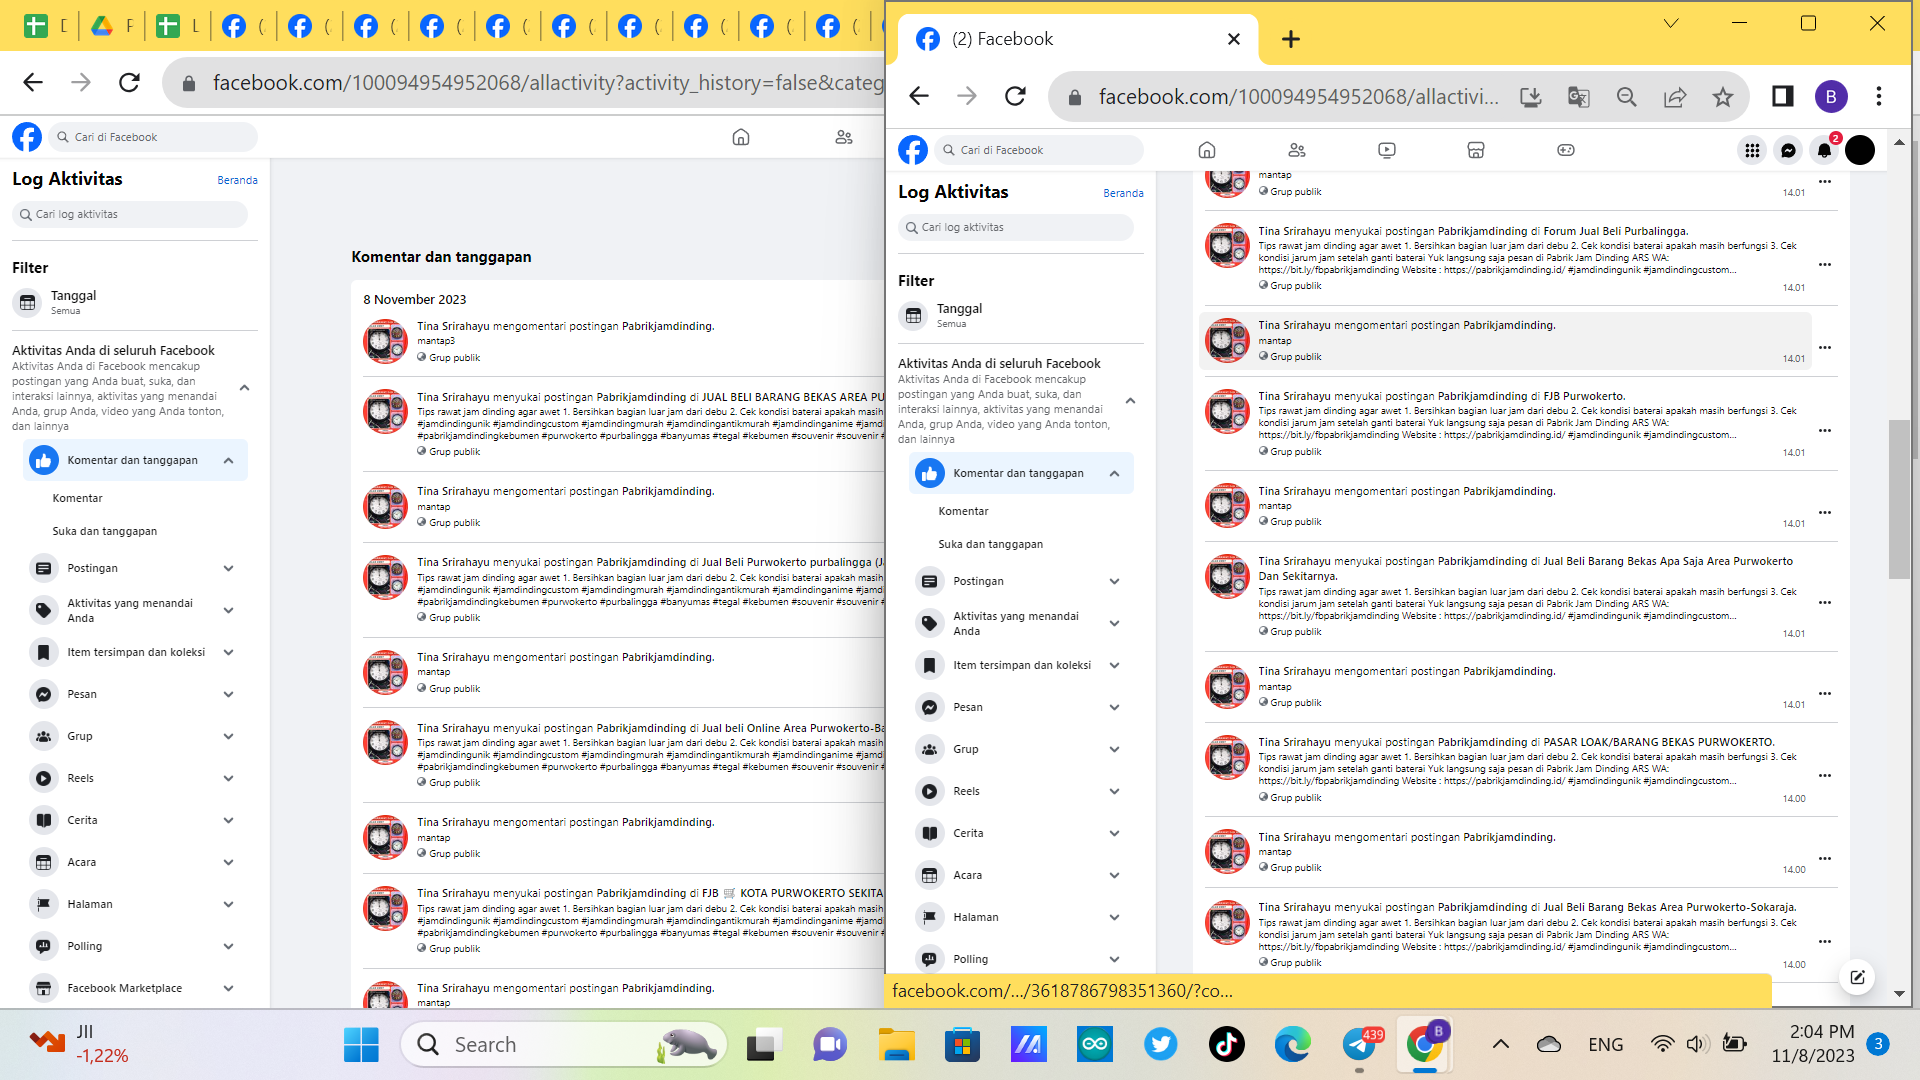Image resolution: width=1920 pixels, height=1080 pixels.
Task: Bookmark page with star icon
Action: (1722, 97)
